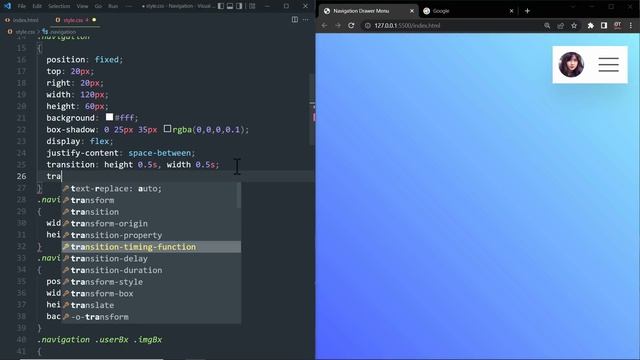This screenshot has width=640, height=360.
Task: Select the transform-style suggestion
Action: pyautogui.click(x=151, y=282)
